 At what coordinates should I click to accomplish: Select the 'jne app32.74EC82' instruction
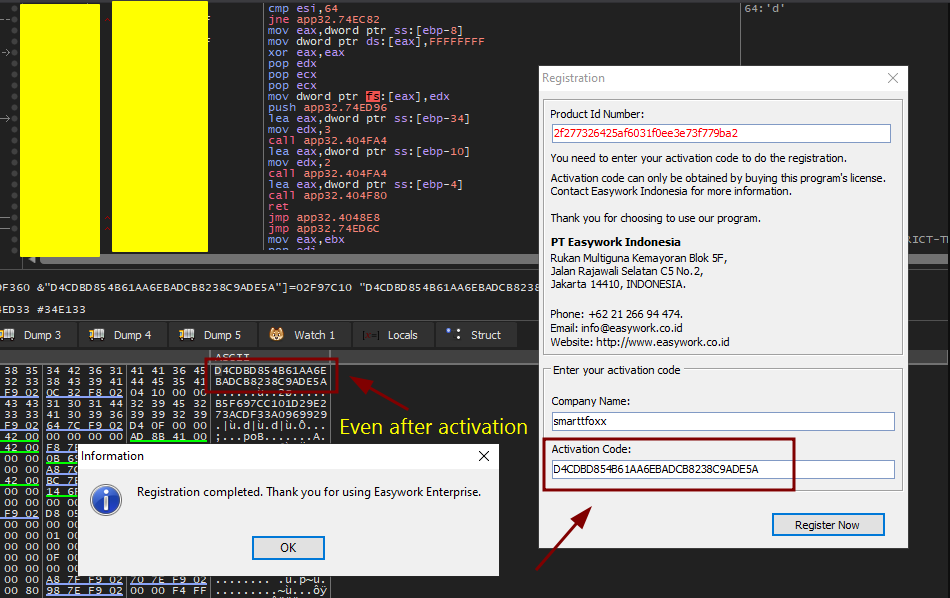324,19
